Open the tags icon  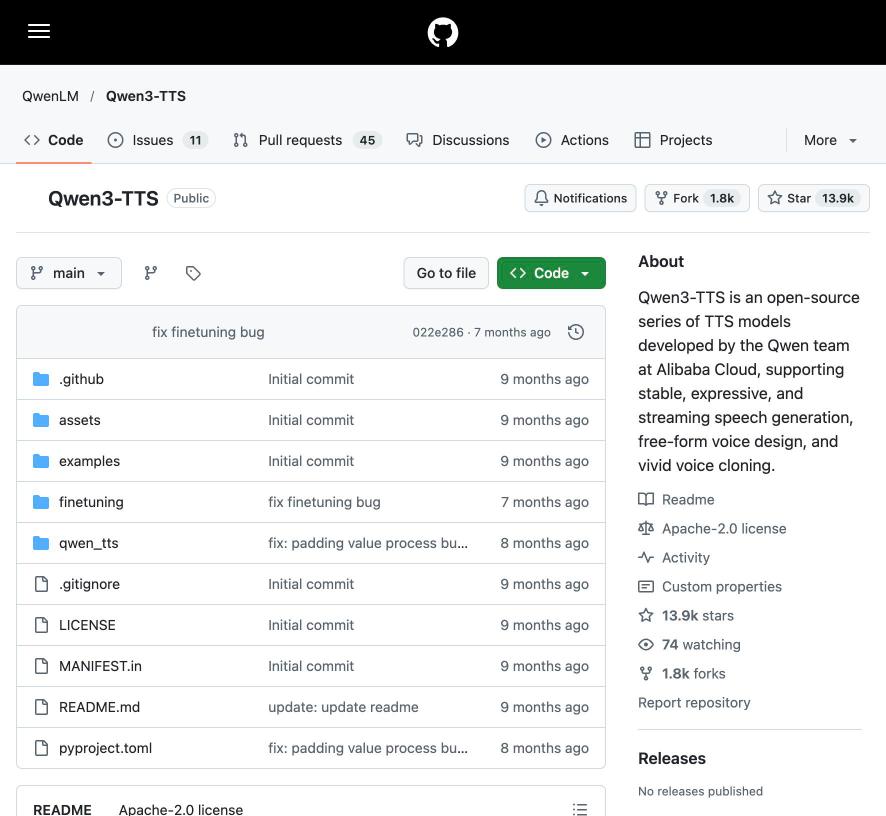click(x=193, y=274)
